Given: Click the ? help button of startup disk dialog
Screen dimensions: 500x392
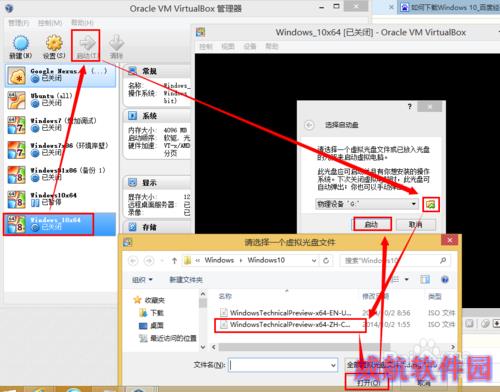Looking at the screenshot, I should point(410,107).
